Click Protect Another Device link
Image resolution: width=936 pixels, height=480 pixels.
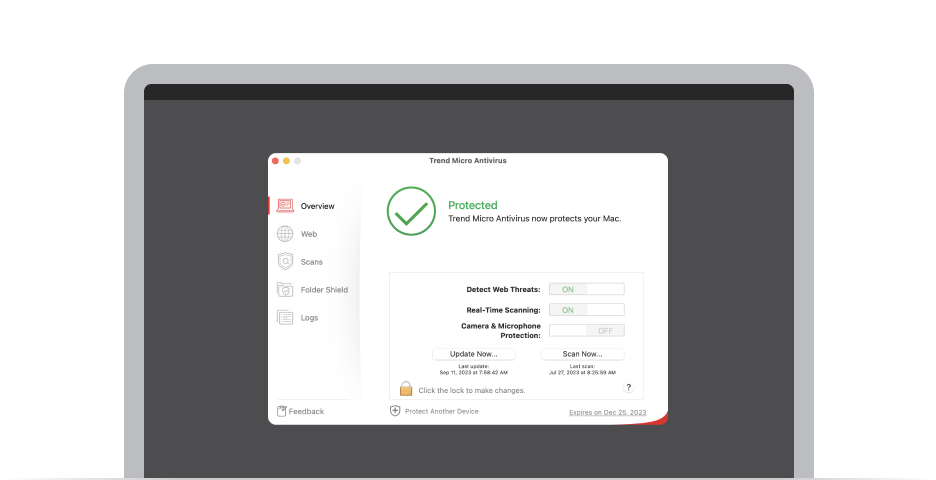442,411
